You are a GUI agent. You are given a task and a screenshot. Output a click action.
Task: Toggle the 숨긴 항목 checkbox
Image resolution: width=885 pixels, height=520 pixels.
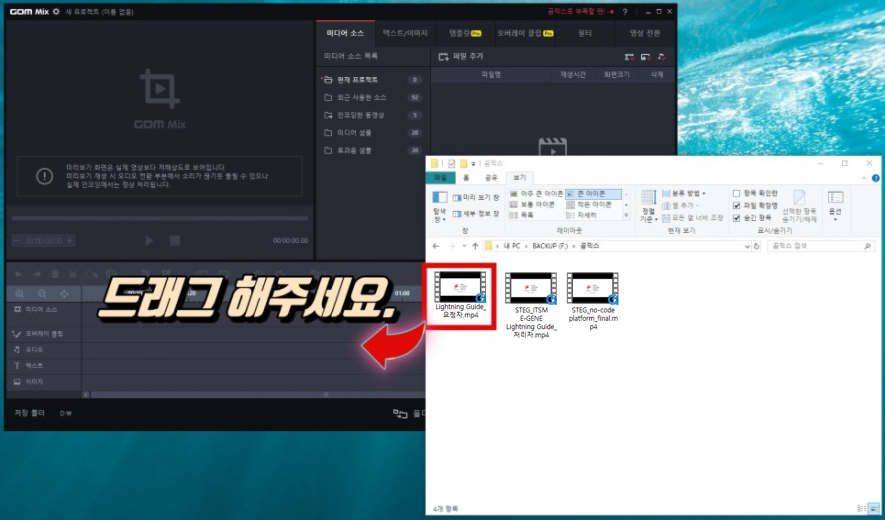tap(737, 216)
